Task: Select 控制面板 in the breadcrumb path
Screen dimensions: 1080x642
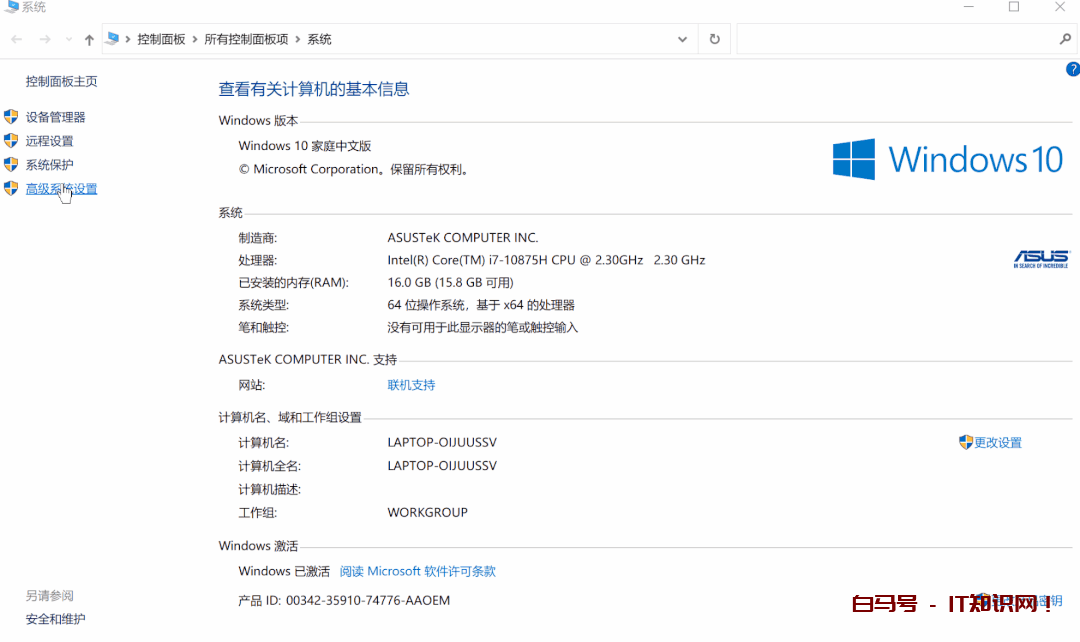Action: click(161, 39)
